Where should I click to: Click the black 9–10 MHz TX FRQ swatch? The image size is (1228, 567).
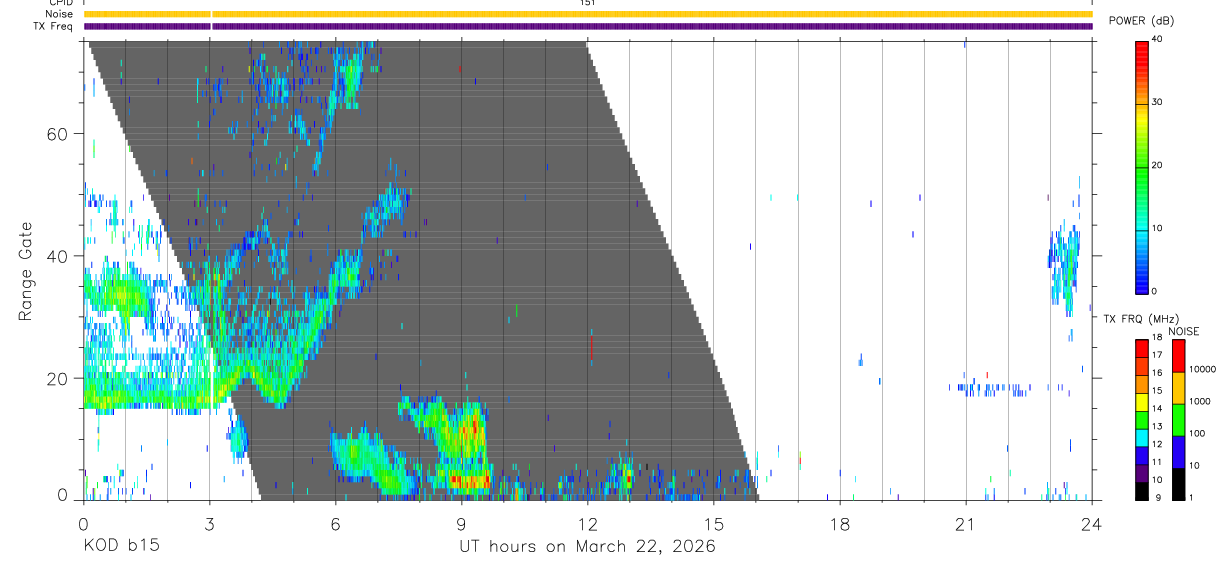(1141, 491)
